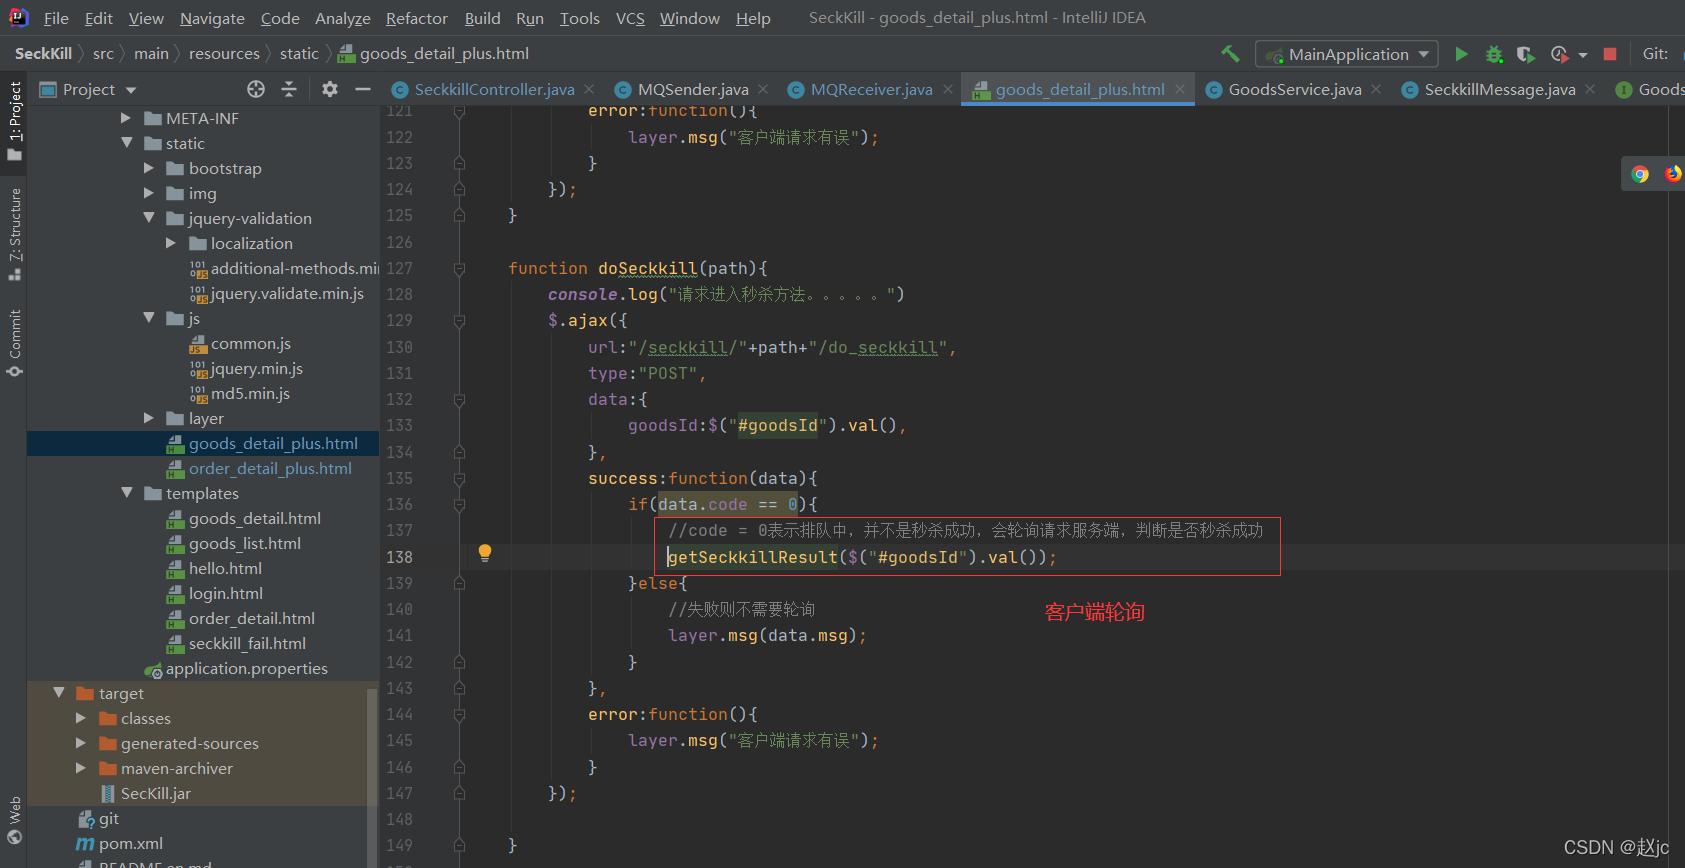Click the lightbulb intention icon on line 138

pos(485,553)
